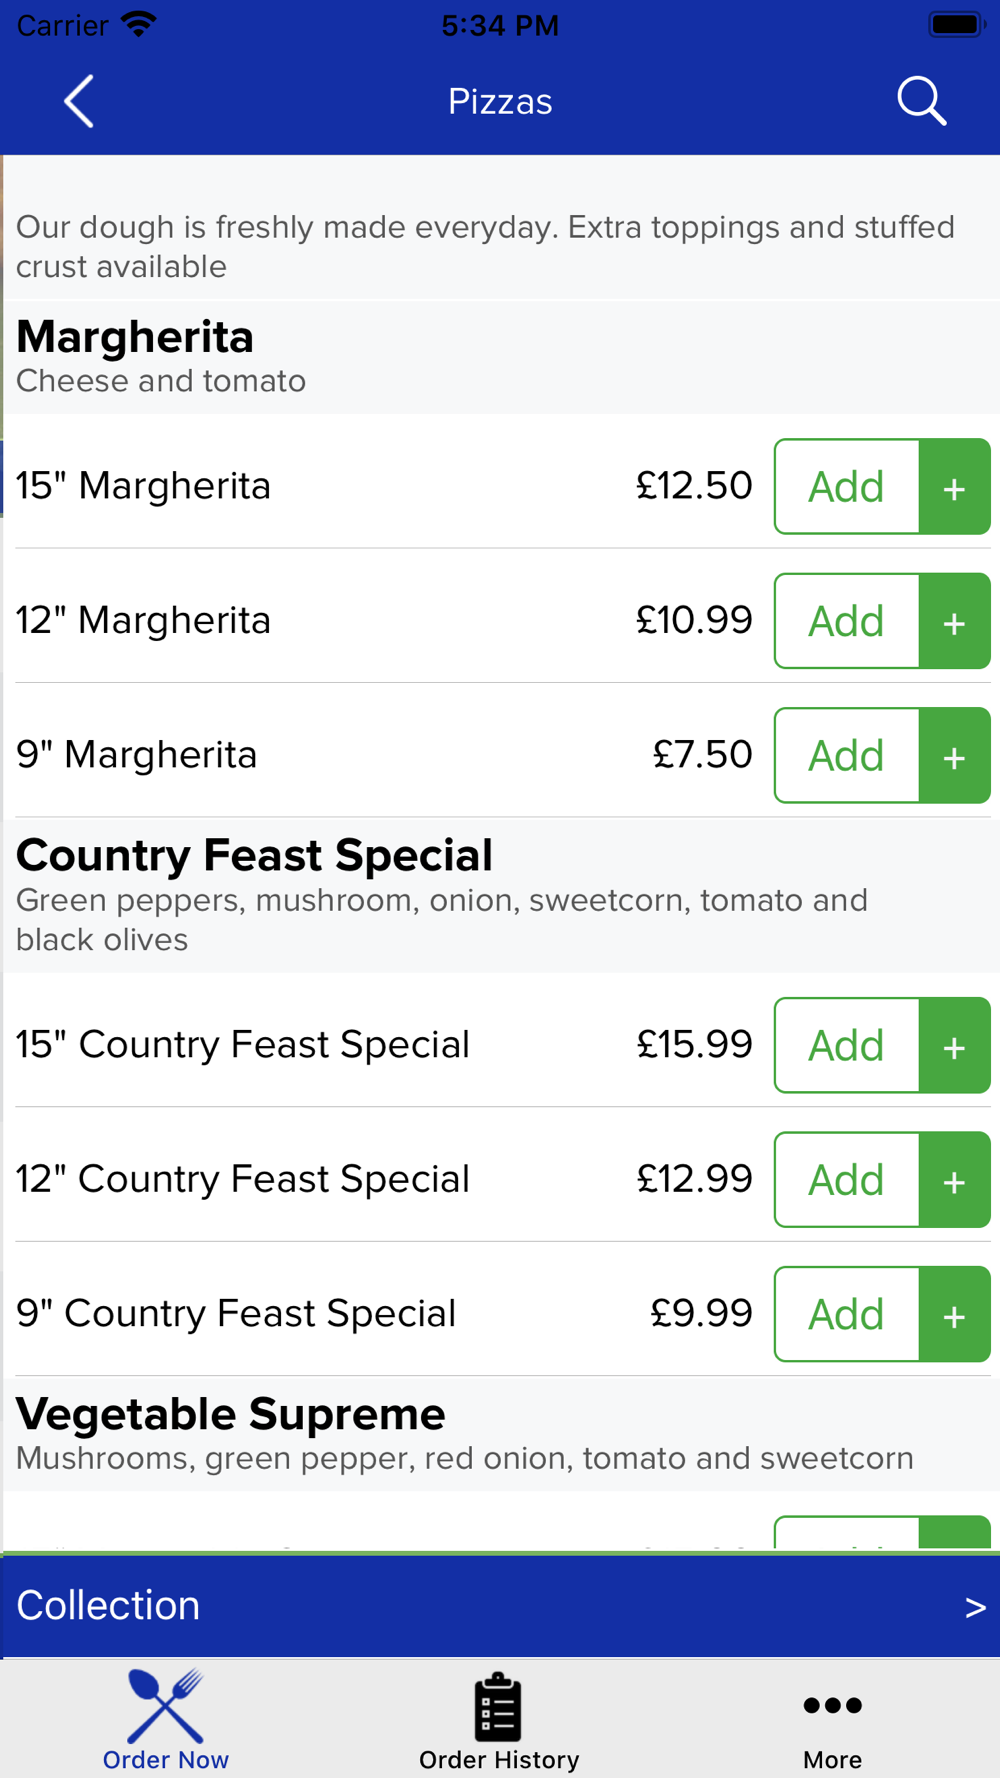The width and height of the screenshot is (1000, 1778).
Task: Add 12" Country Feast Special
Action: [847, 1179]
